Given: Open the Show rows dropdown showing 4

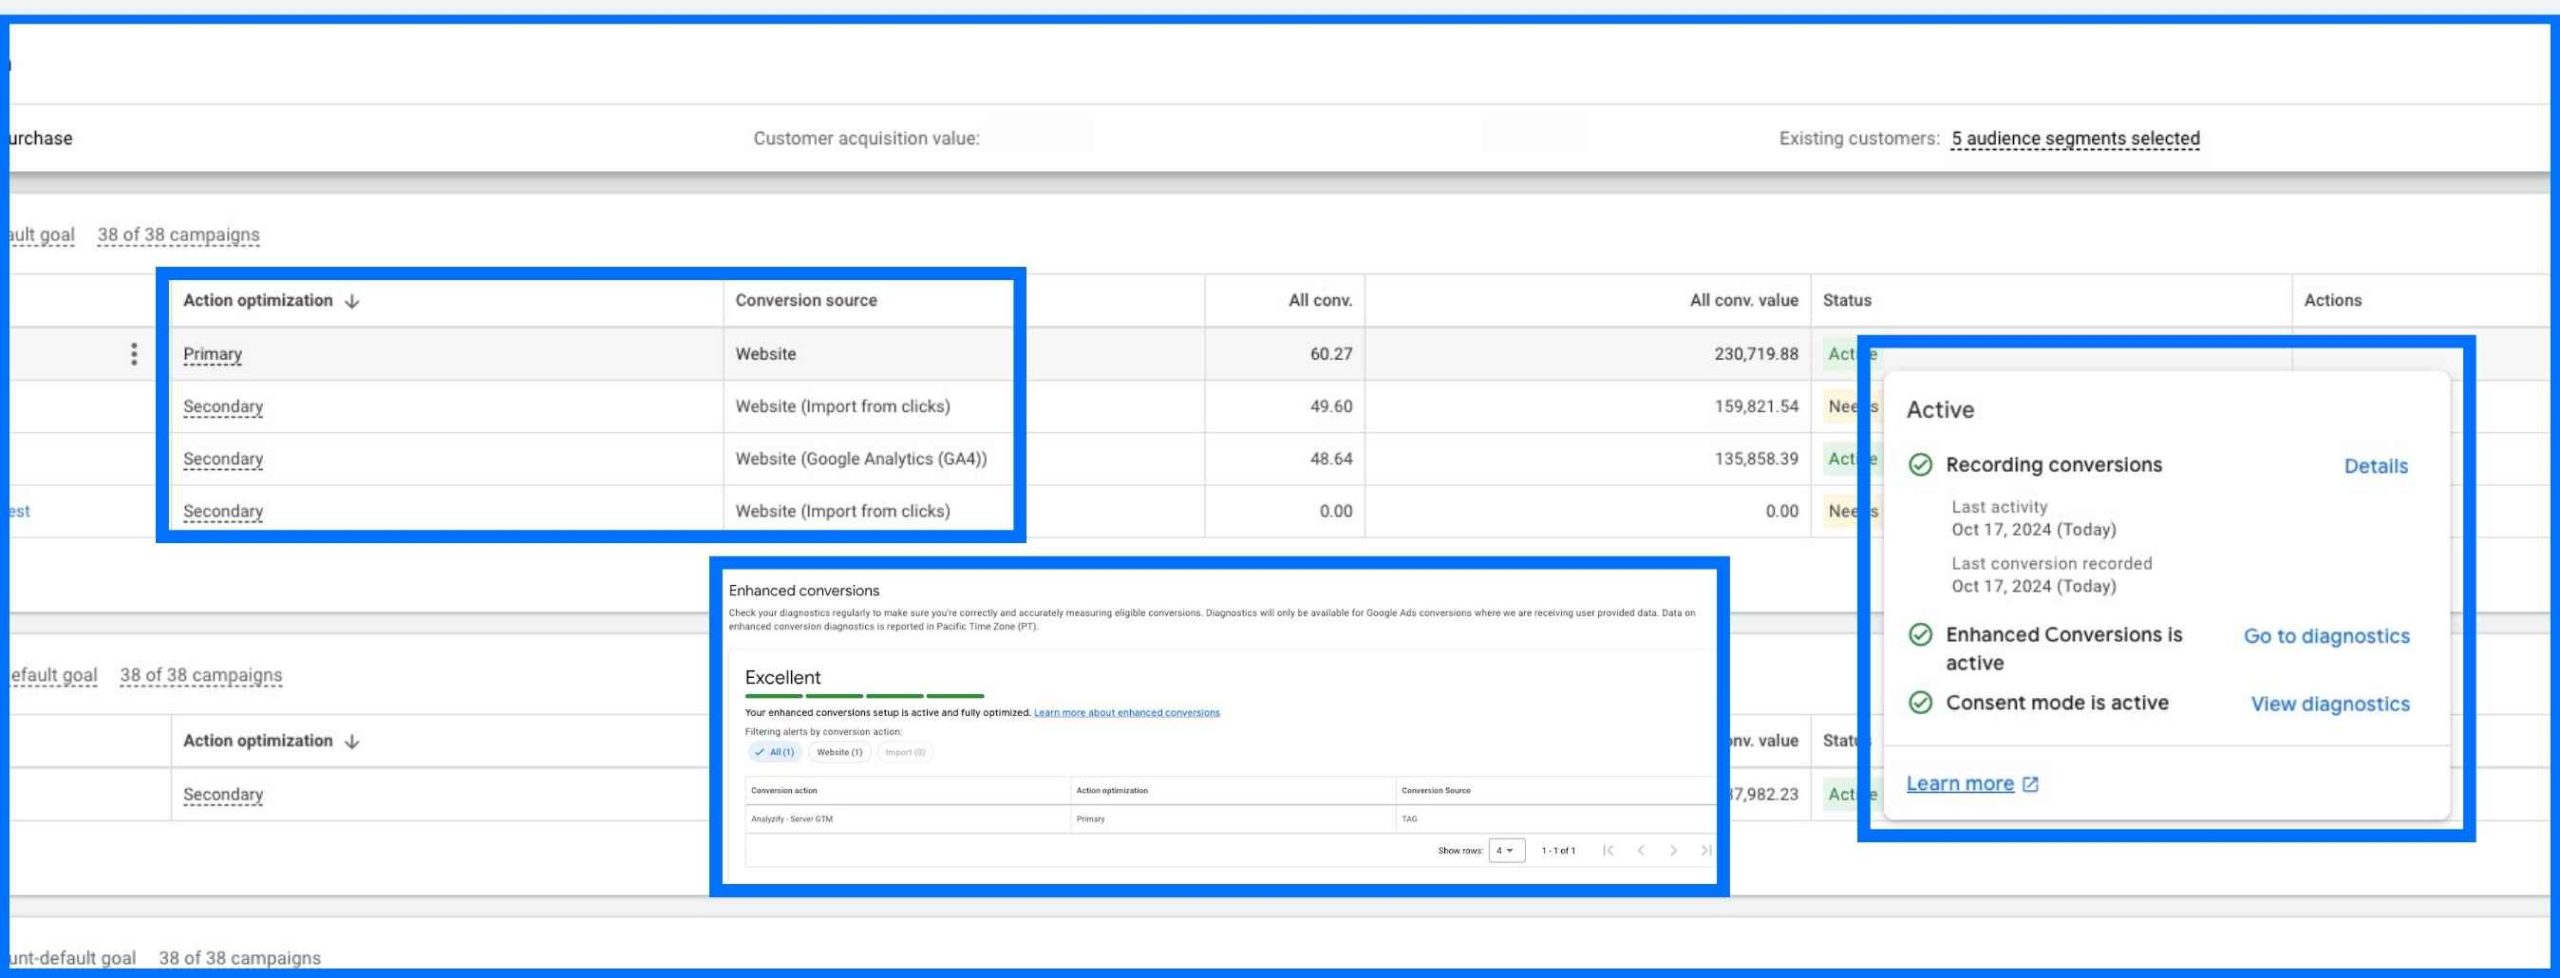Looking at the screenshot, I should click(x=1506, y=851).
